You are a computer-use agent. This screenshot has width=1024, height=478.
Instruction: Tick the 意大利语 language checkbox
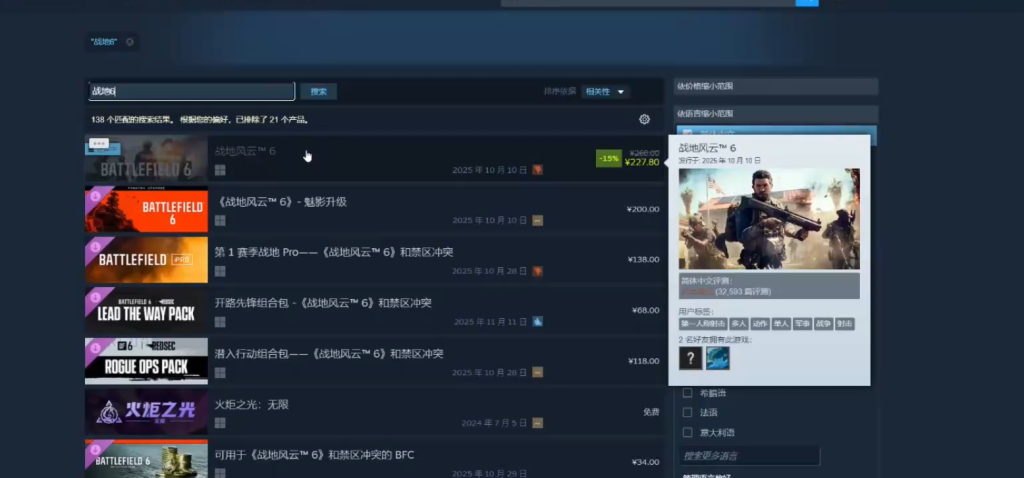click(x=687, y=432)
